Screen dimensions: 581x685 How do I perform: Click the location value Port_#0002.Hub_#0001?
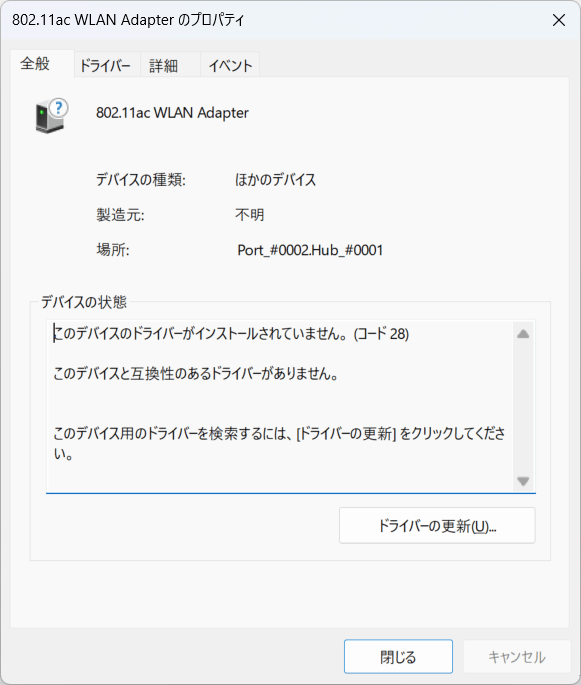click(x=310, y=250)
